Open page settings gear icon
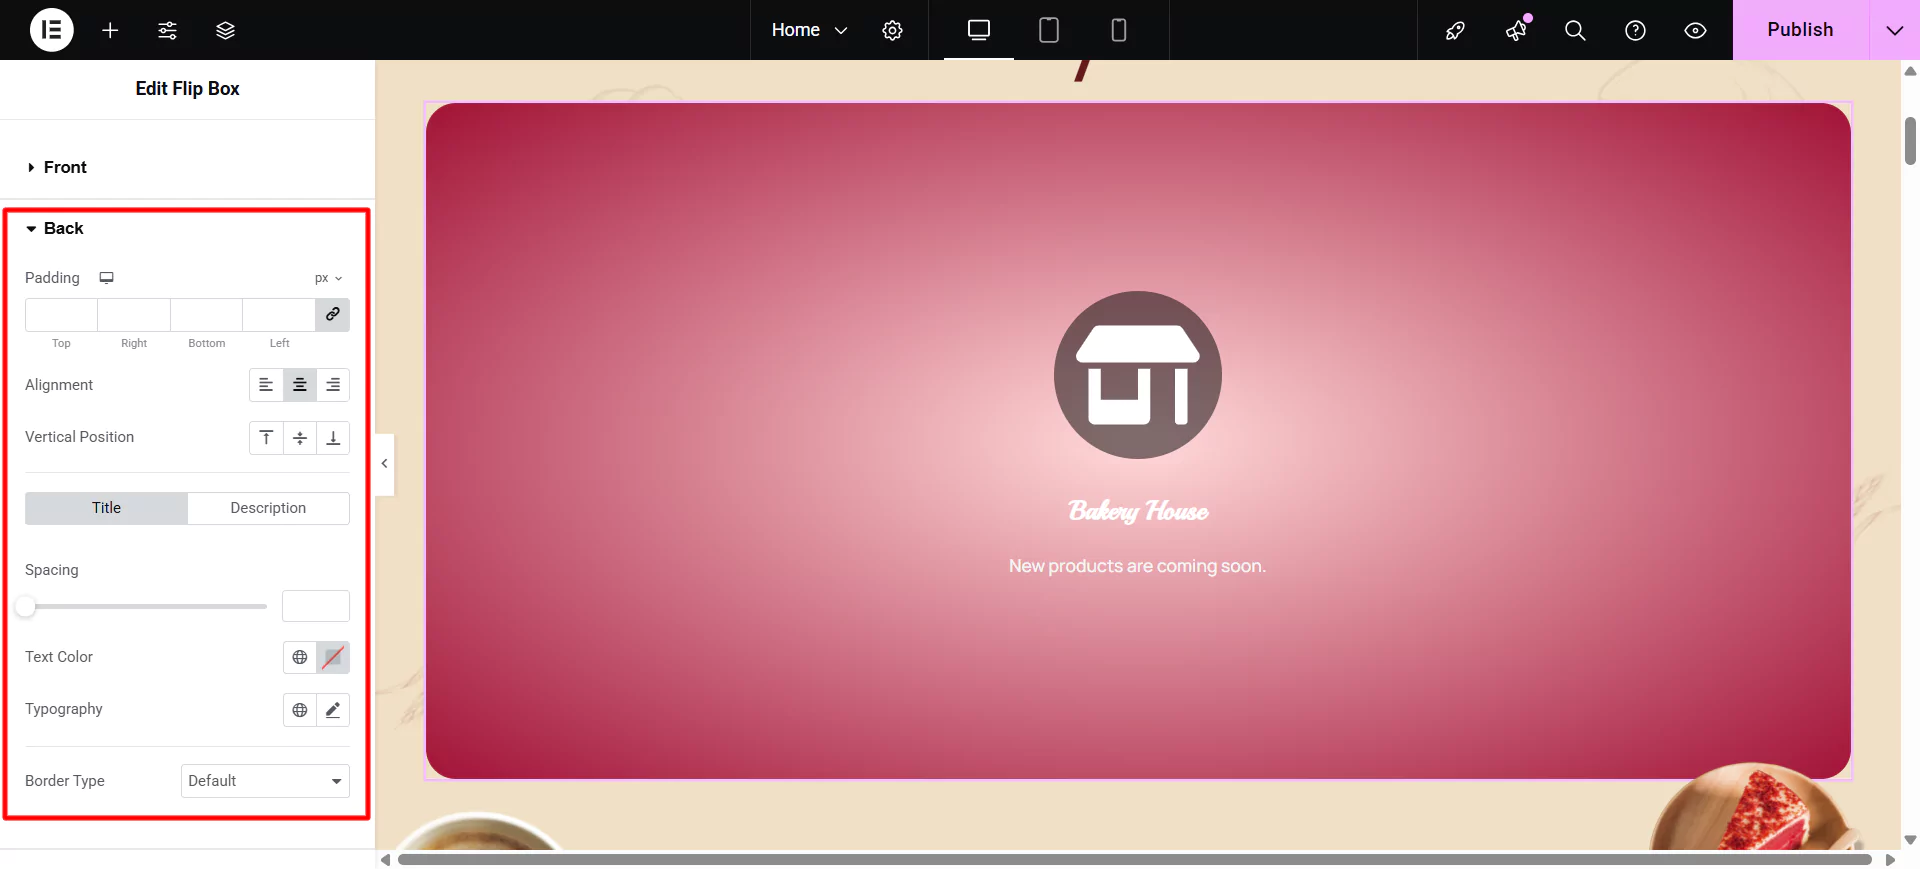Viewport: 1920px width, 869px height. (x=892, y=30)
